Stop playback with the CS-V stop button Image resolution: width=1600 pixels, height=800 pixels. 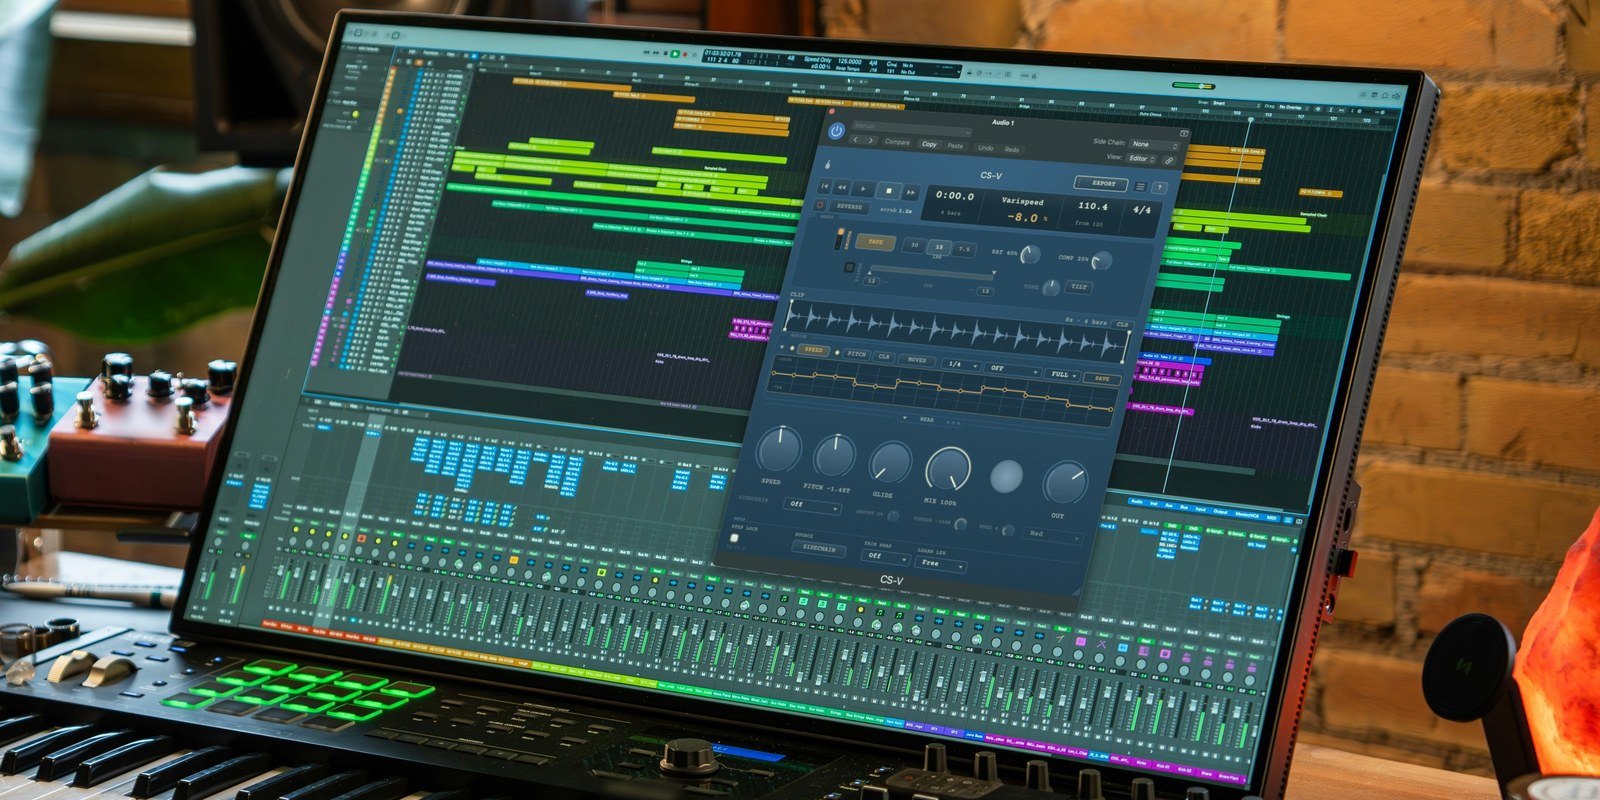pyautogui.click(x=888, y=190)
